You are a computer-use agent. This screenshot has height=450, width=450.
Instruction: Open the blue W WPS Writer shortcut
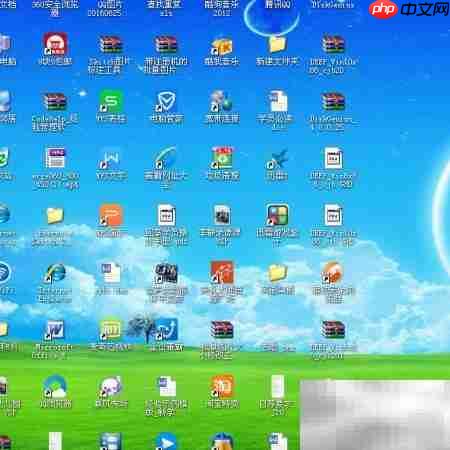111,159
